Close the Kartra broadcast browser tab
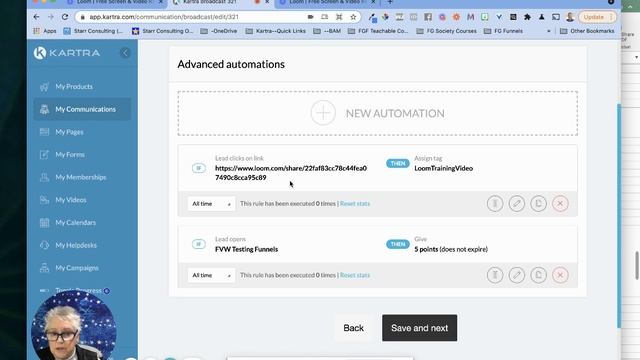This screenshot has height=360, width=640. [267, 2]
